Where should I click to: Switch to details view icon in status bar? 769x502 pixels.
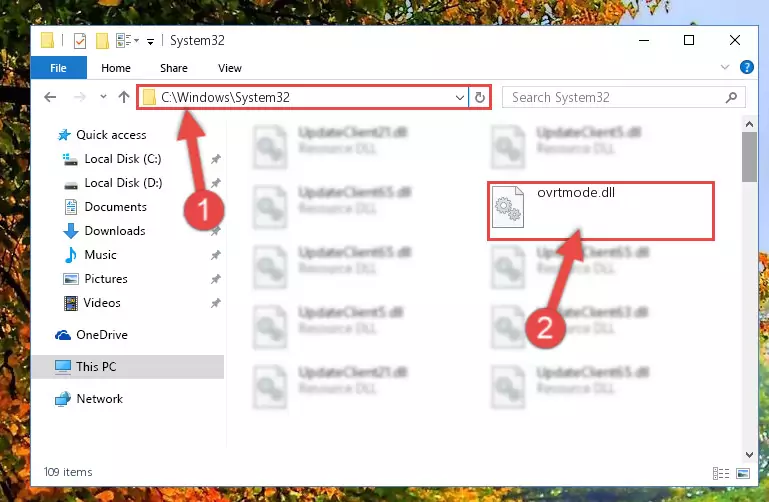click(x=720, y=473)
